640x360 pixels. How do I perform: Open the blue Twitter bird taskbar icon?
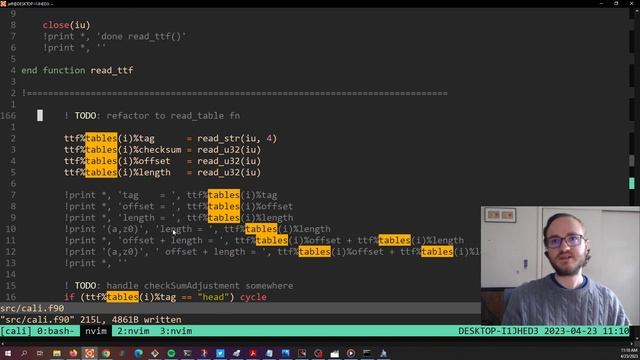pyautogui.click(x=220, y=353)
